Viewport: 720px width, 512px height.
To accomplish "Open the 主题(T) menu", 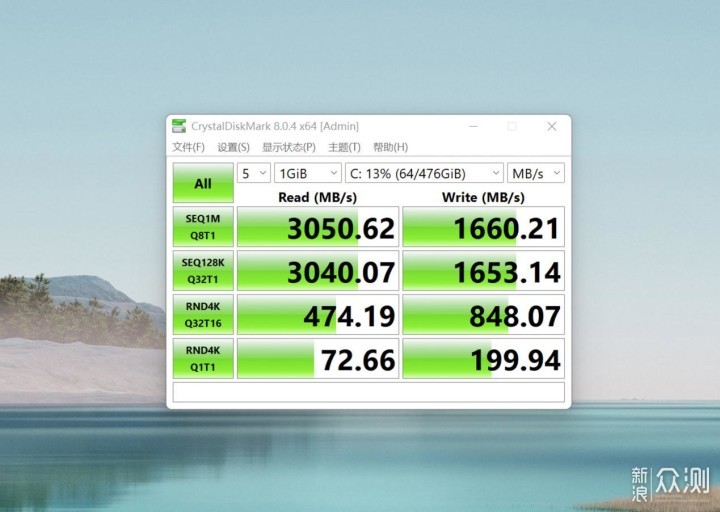I will pyautogui.click(x=344, y=147).
